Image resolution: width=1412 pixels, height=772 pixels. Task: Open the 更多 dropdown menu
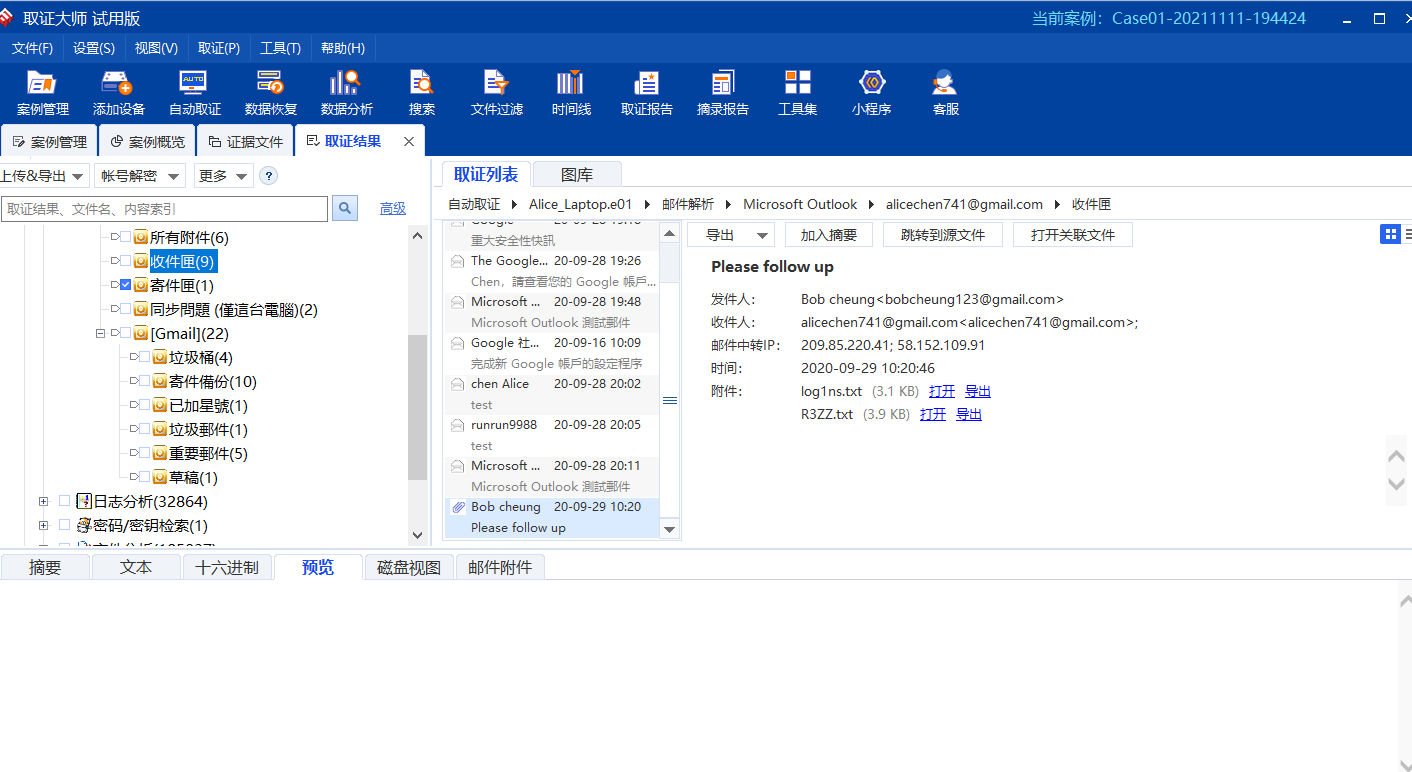click(222, 175)
